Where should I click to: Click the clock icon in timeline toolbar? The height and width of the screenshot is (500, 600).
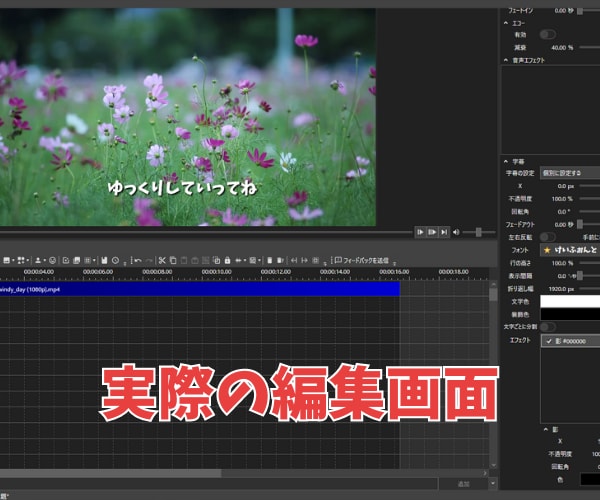[x=115, y=261]
